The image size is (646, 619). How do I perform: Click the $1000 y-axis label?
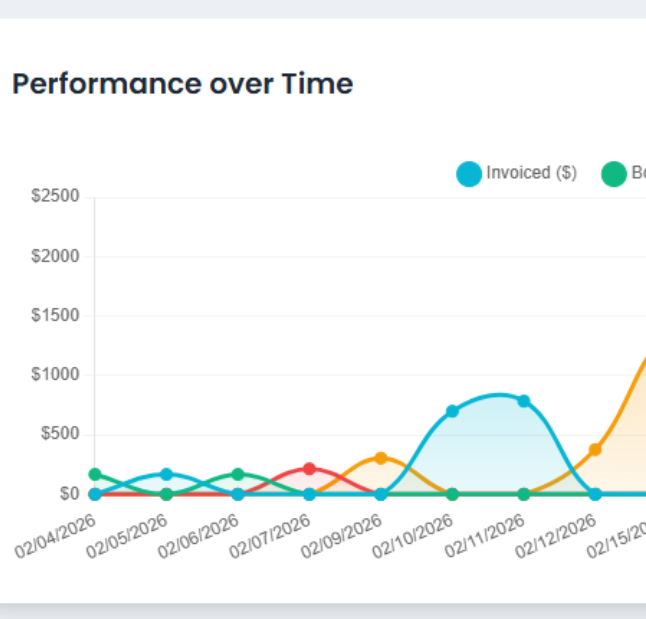point(56,375)
